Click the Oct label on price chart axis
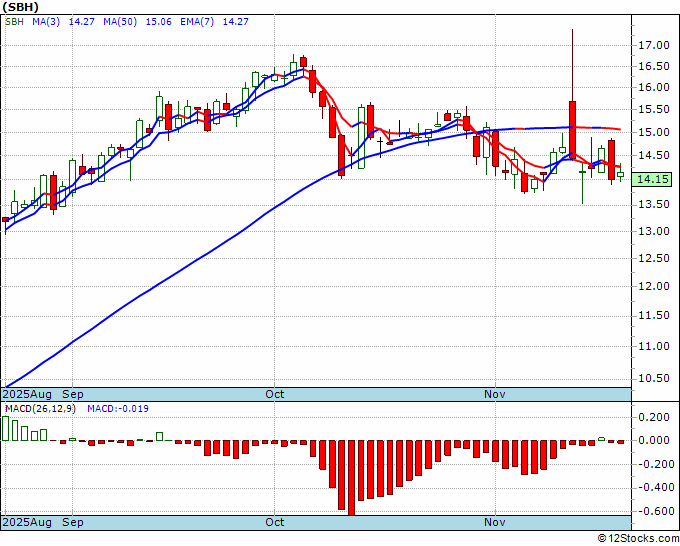The height and width of the screenshot is (546, 680). pyautogui.click(x=275, y=394)
